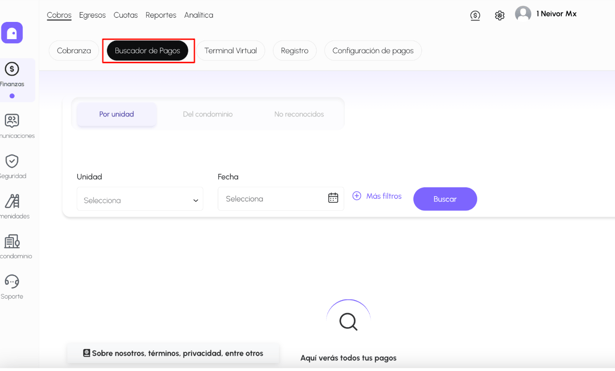
Task: Open the Cobros top menu
Action: click(59, 15)
